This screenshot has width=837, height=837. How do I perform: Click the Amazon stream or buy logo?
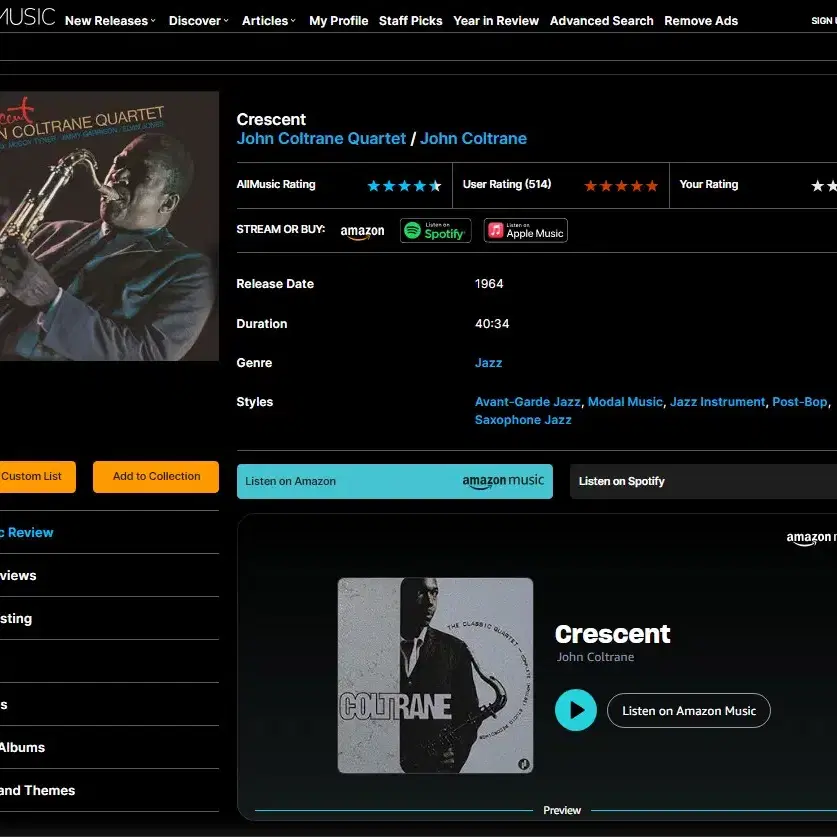pyautogui.click(x=362, y=231)
